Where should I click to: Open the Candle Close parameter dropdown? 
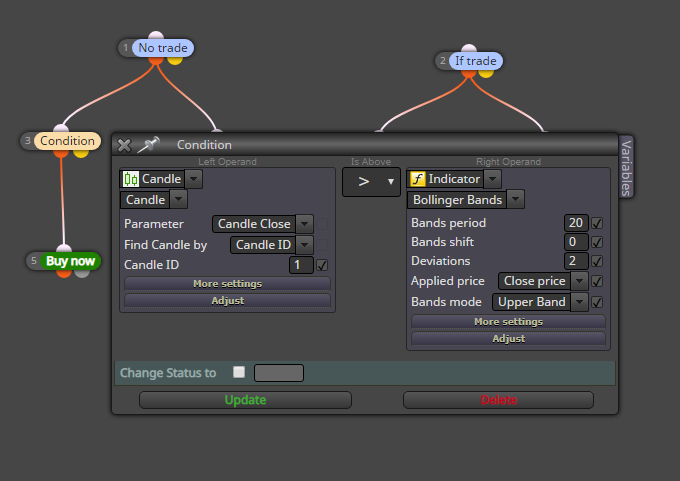click(304, 224)
